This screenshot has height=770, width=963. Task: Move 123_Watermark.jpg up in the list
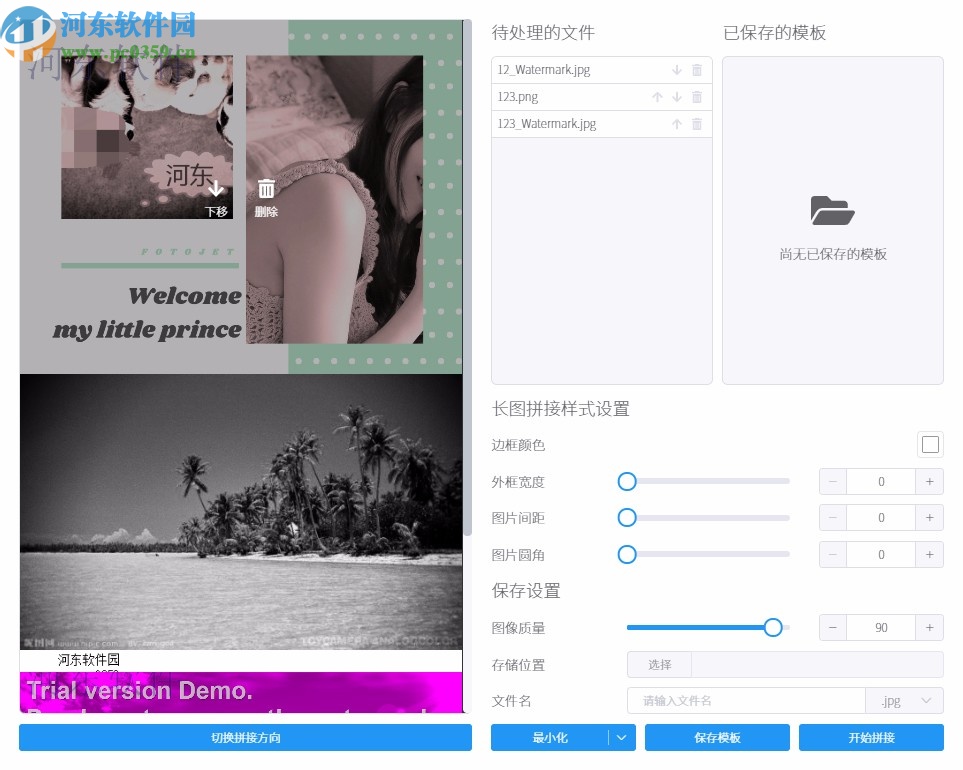click(x=677, y=124)
